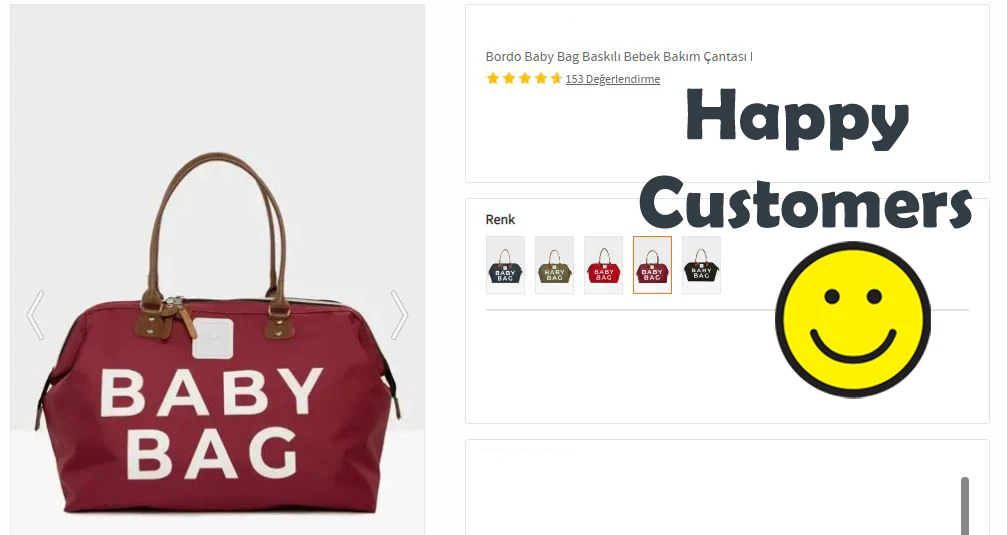
Task: Click the third rating star
Action: coord(525,78)
